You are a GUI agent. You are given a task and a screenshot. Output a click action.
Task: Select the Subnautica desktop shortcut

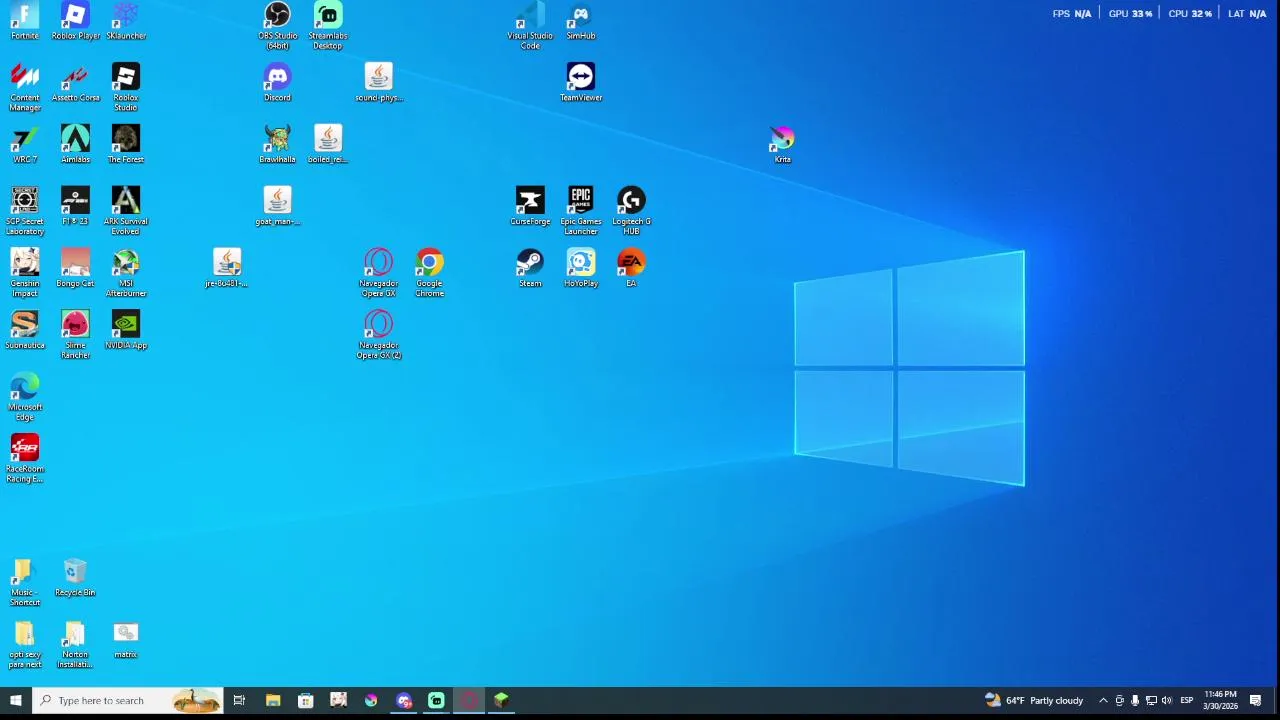(x=24, y=331)
